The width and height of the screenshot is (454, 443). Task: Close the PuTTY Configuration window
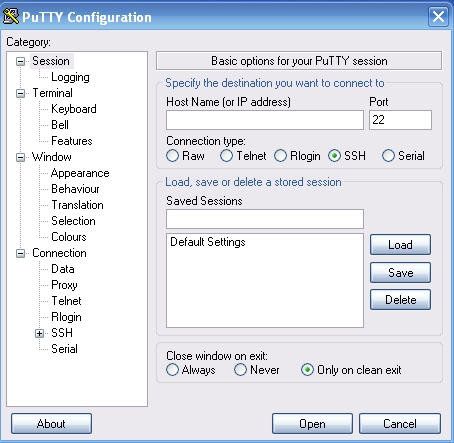tap(438, 16)
